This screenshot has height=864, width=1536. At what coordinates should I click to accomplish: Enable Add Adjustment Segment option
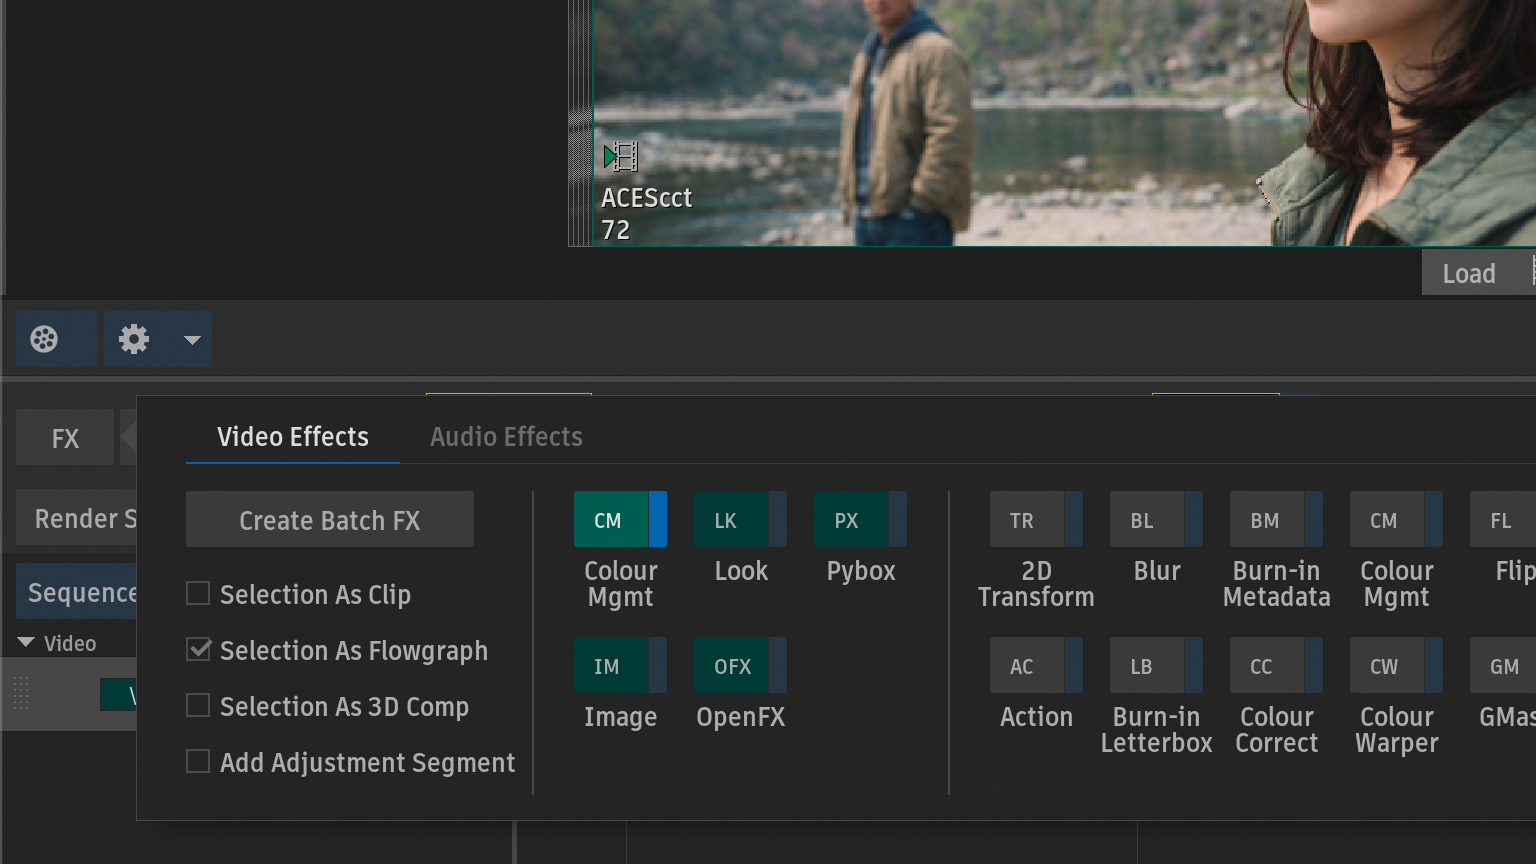[x=198, y=762]
